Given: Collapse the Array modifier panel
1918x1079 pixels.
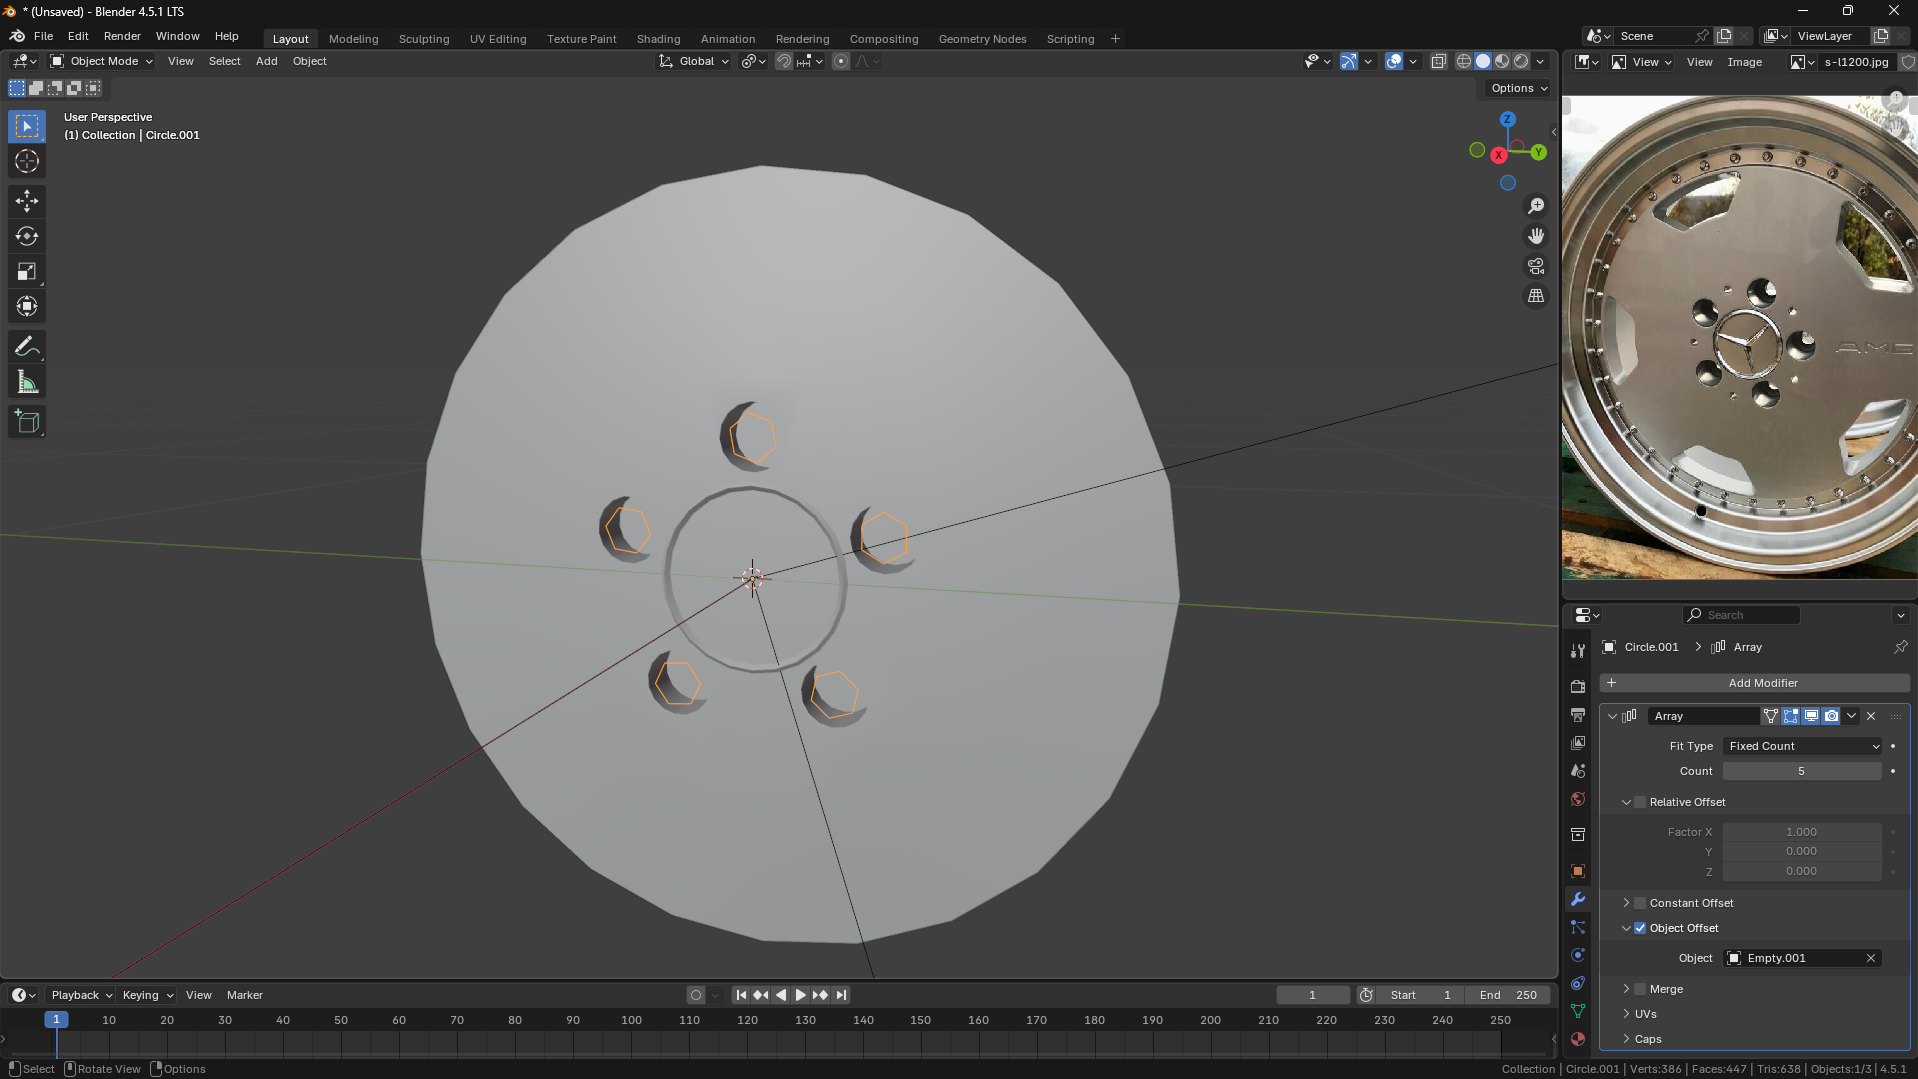Looking at the screenshot, I should point(1612,716).
